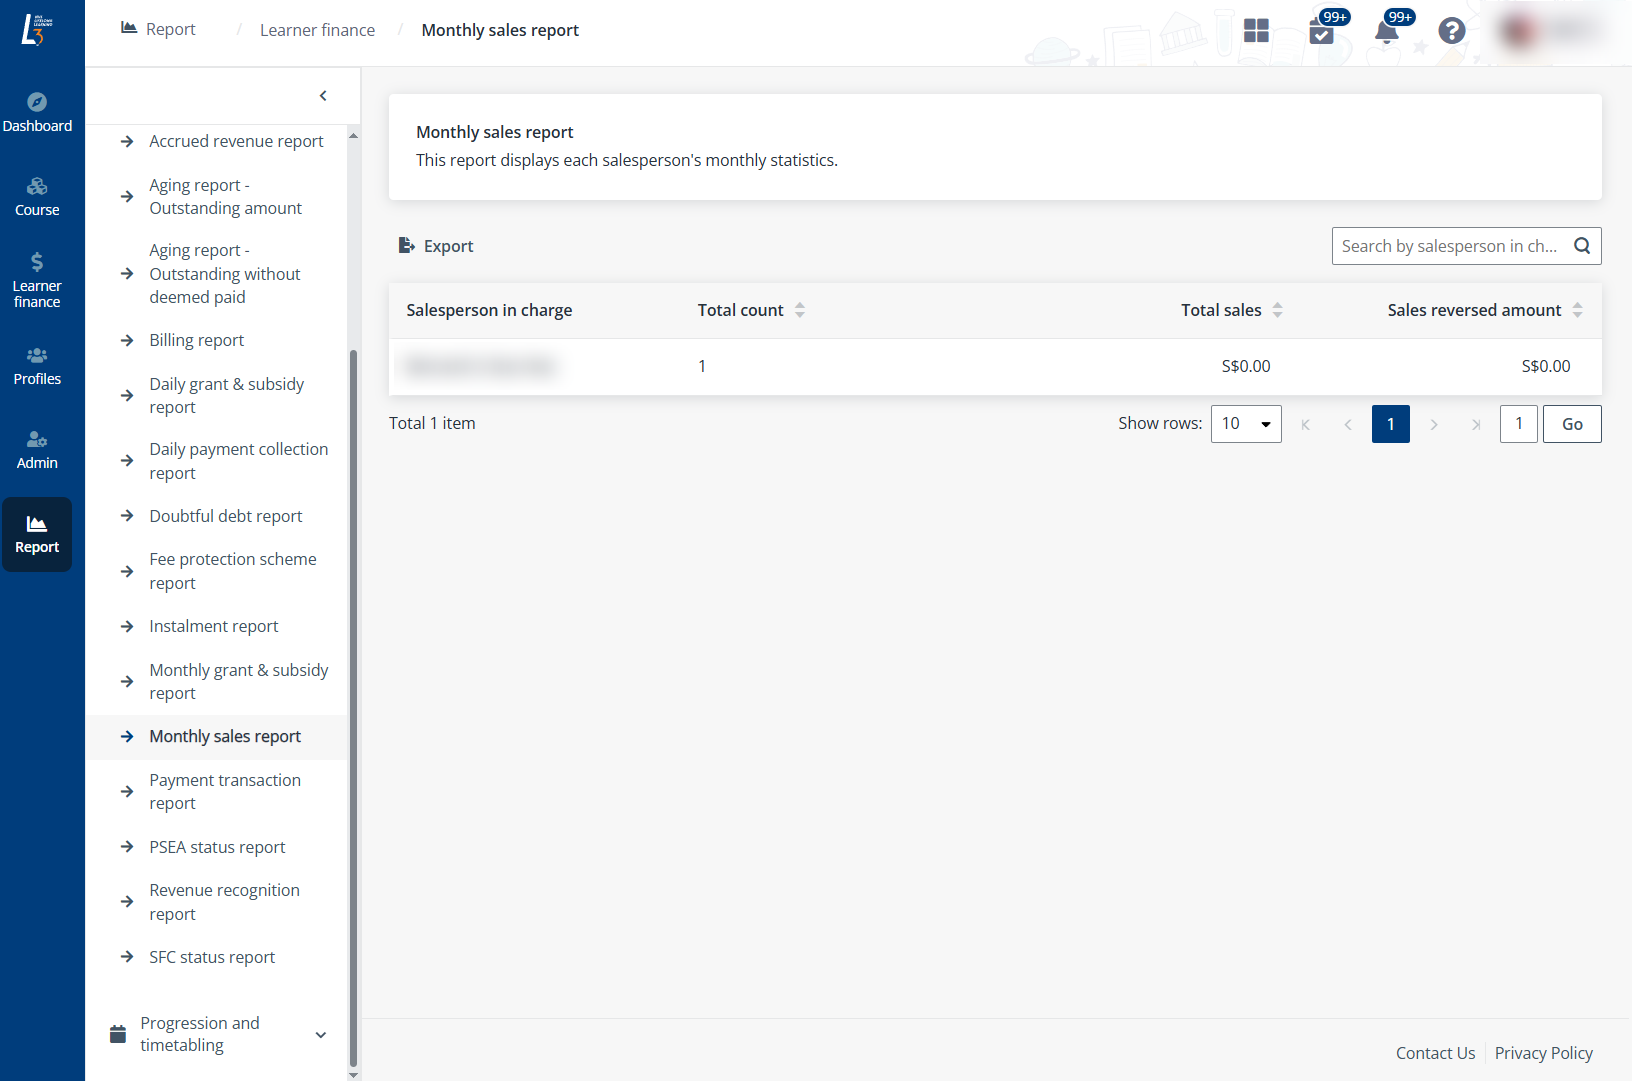Open Profiles section in left navigation

37,366
